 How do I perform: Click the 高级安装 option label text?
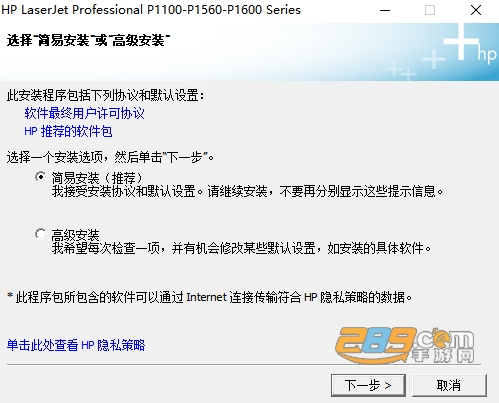[75, 235]
